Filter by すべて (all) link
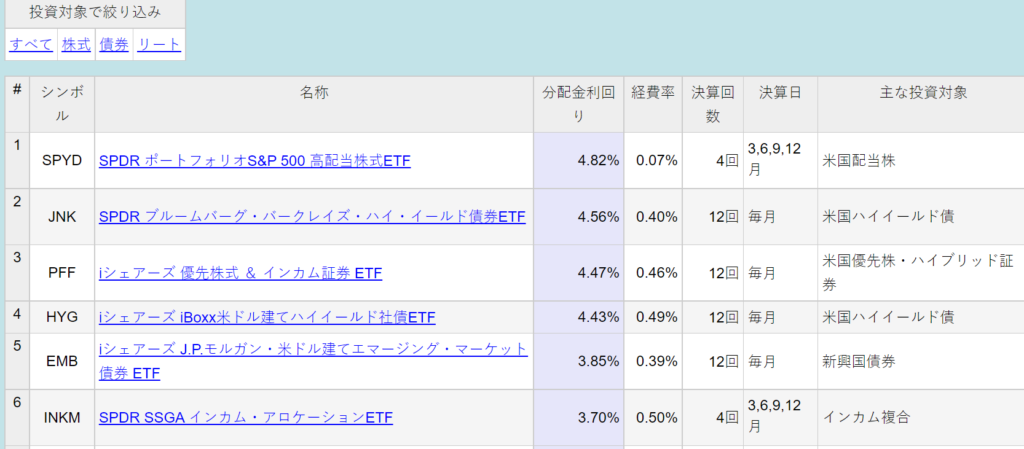This screenshot has height=449, width=1024. (x=31, y=45)
